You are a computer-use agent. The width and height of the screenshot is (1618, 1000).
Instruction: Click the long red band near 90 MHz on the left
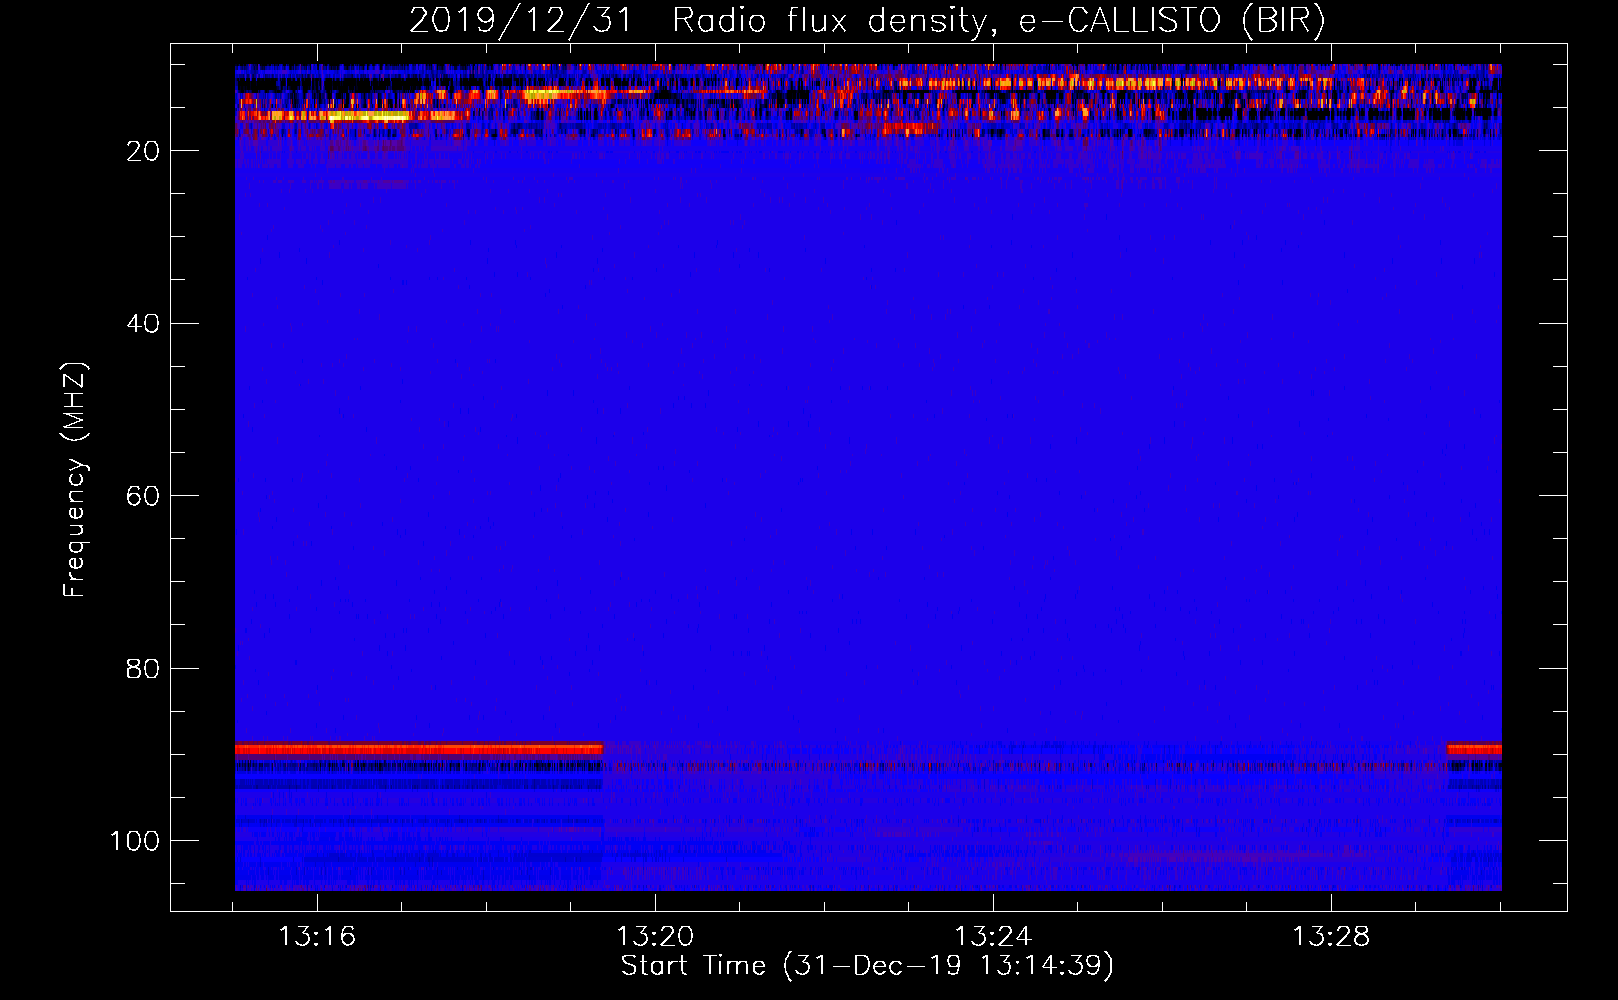419,749
